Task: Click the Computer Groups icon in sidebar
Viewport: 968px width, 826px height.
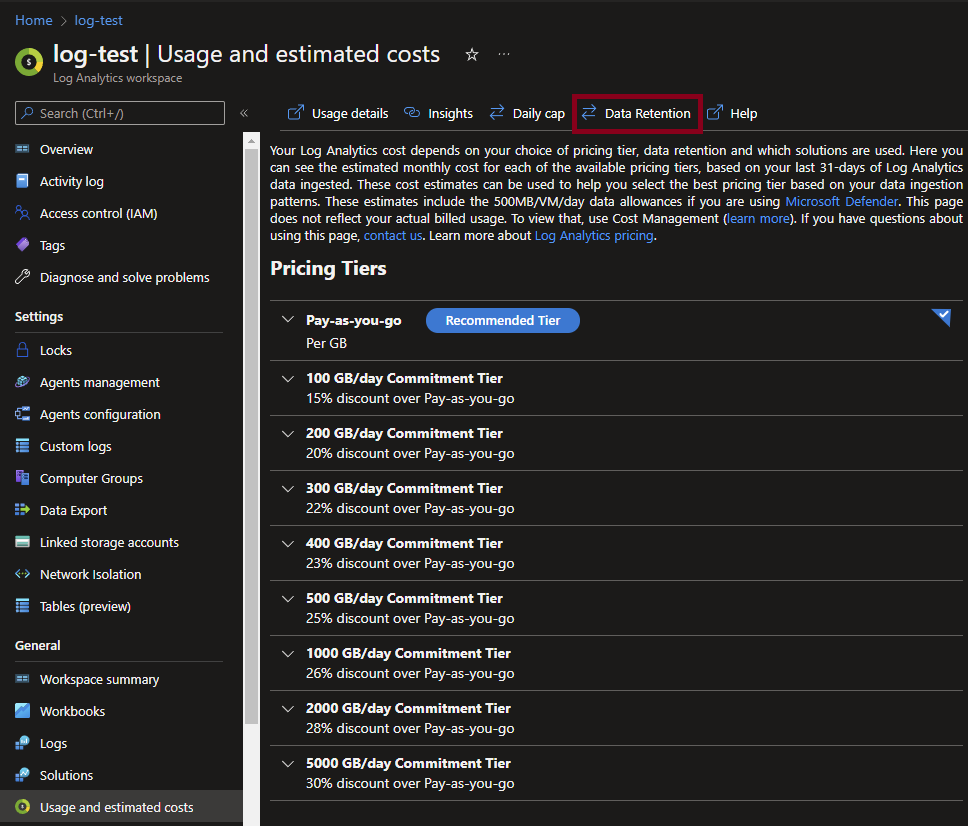Action: (22, 478)
